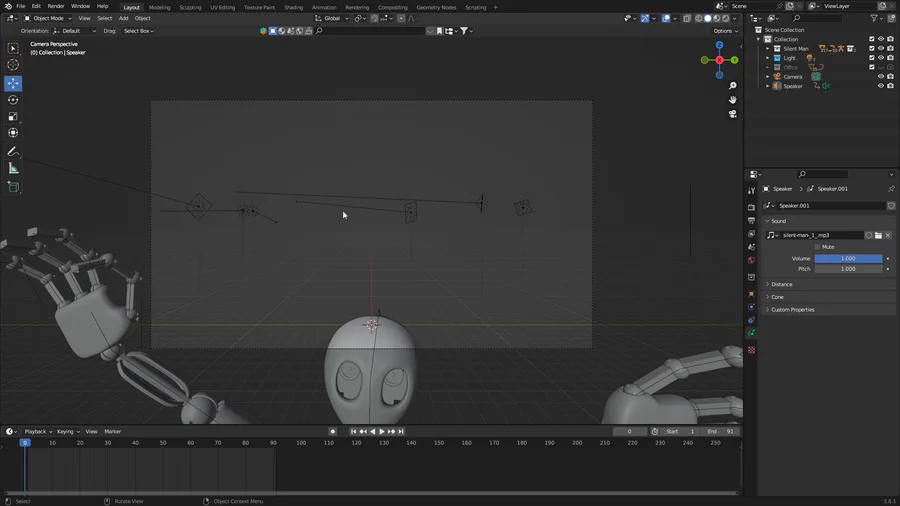
Task: Adjust the Volume slider field
Action: tap(848, 258)
